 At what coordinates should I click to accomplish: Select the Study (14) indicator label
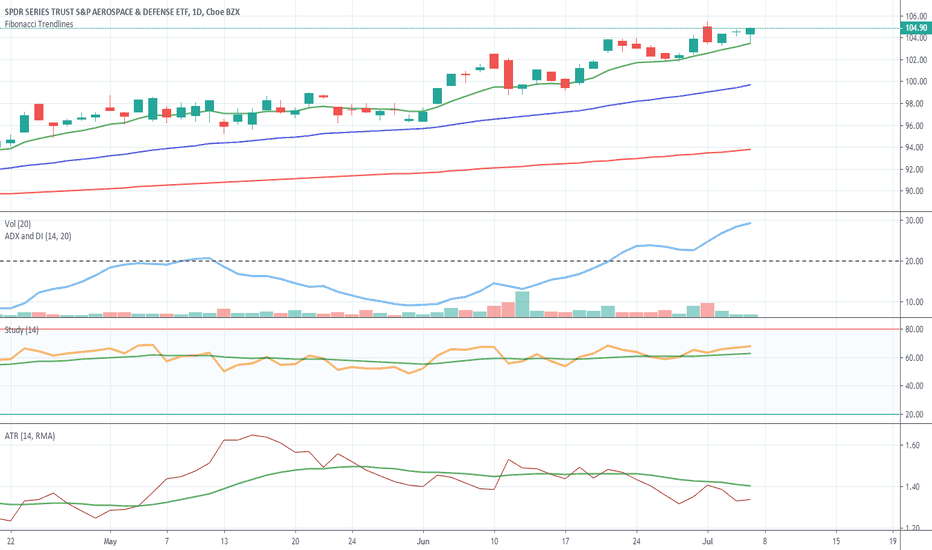[21, 329]
